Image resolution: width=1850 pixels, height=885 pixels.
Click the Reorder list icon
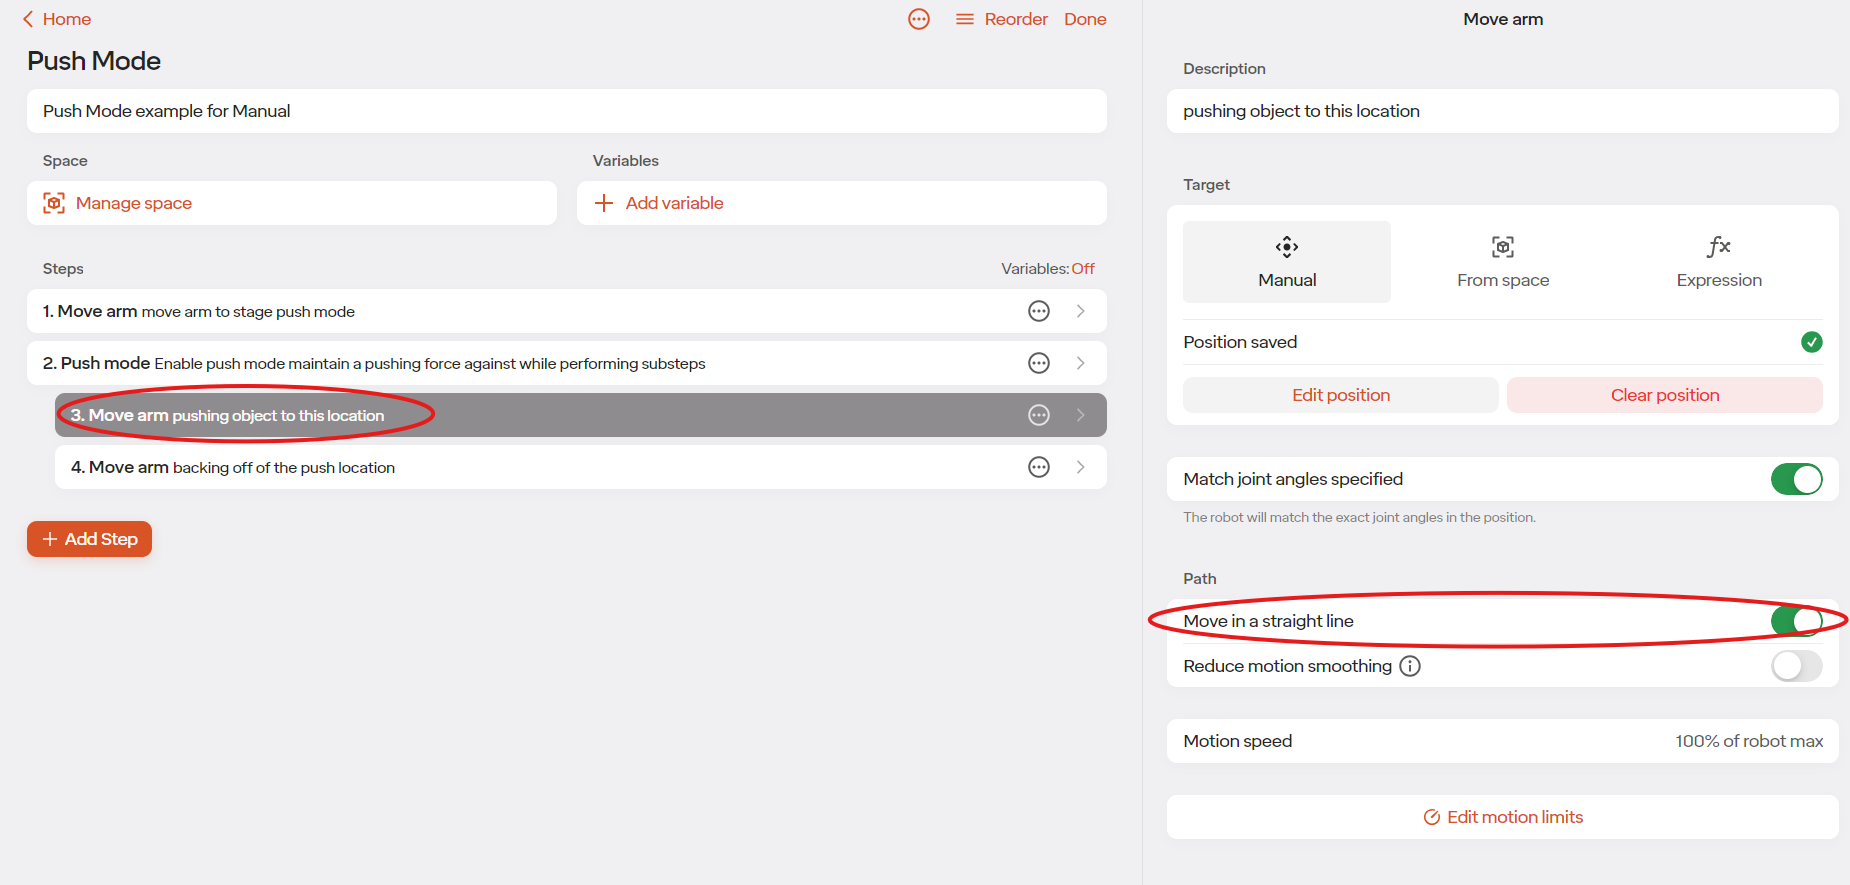click(x=964, y=19)
